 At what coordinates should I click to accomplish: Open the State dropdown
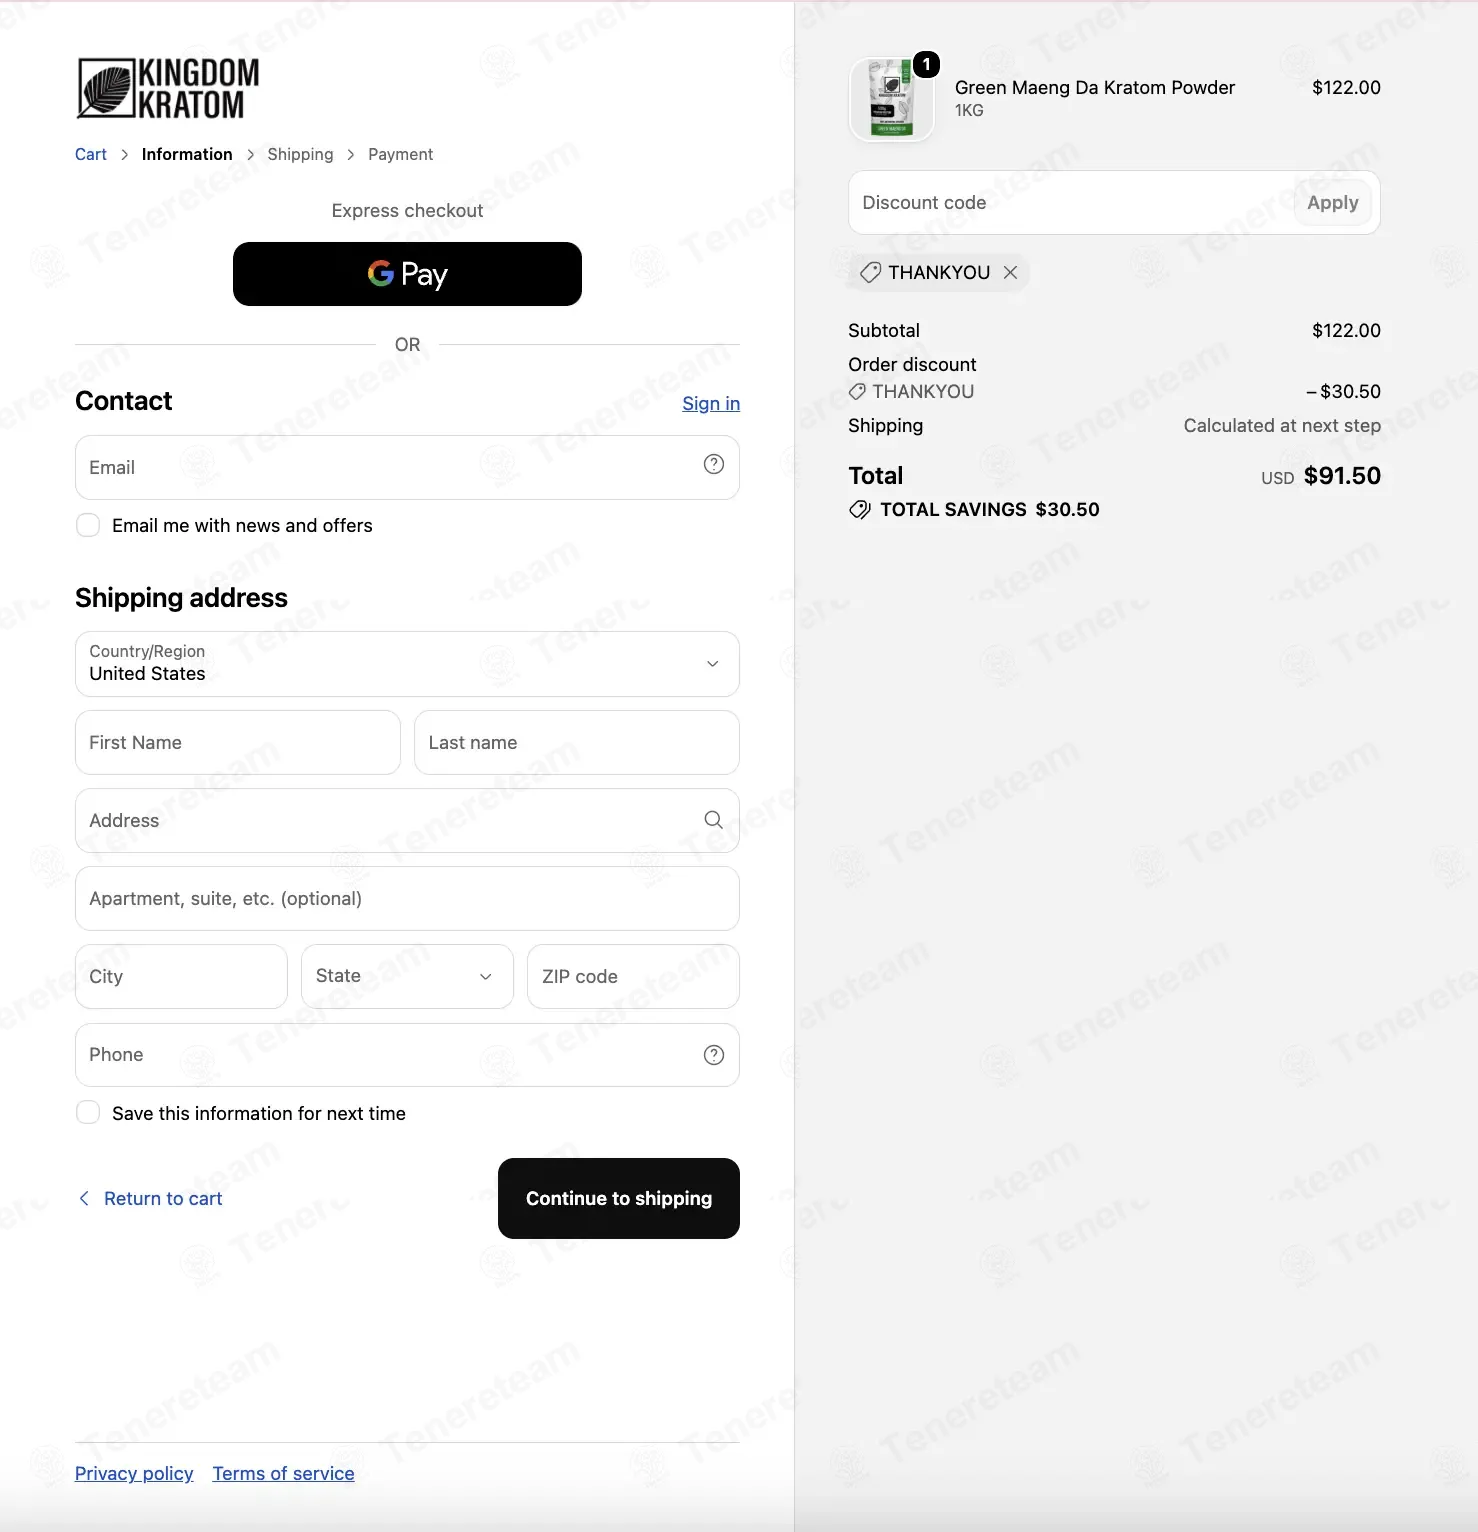407,976
